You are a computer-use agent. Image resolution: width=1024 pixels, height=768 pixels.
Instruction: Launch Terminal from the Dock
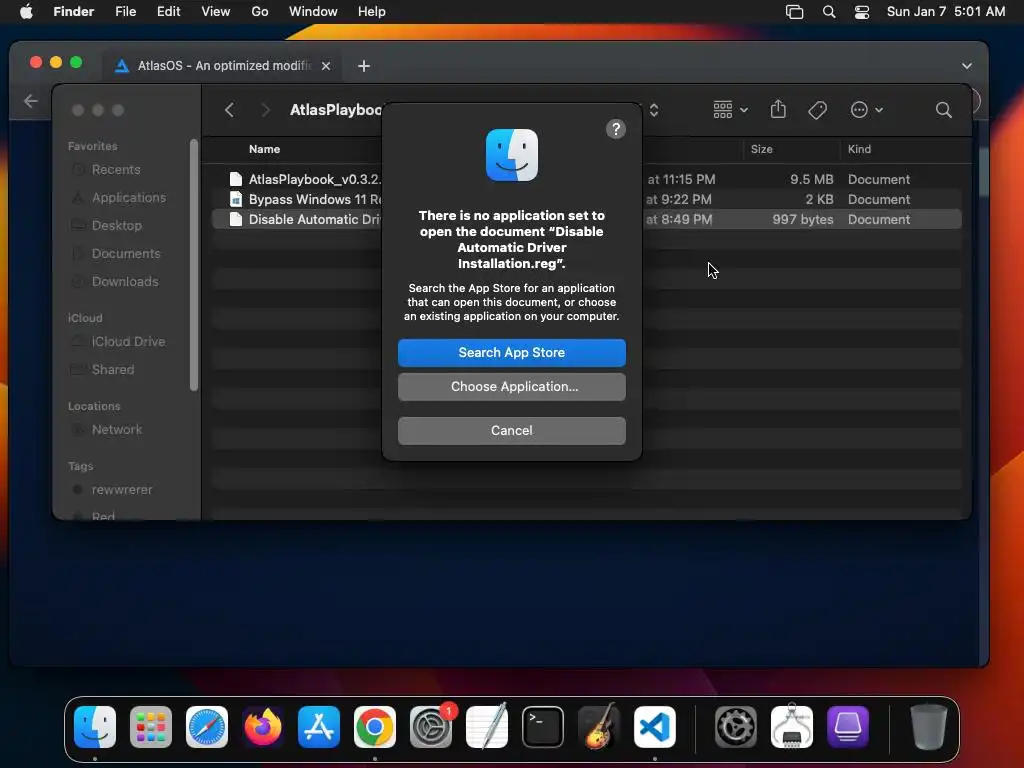pos(543,727)
